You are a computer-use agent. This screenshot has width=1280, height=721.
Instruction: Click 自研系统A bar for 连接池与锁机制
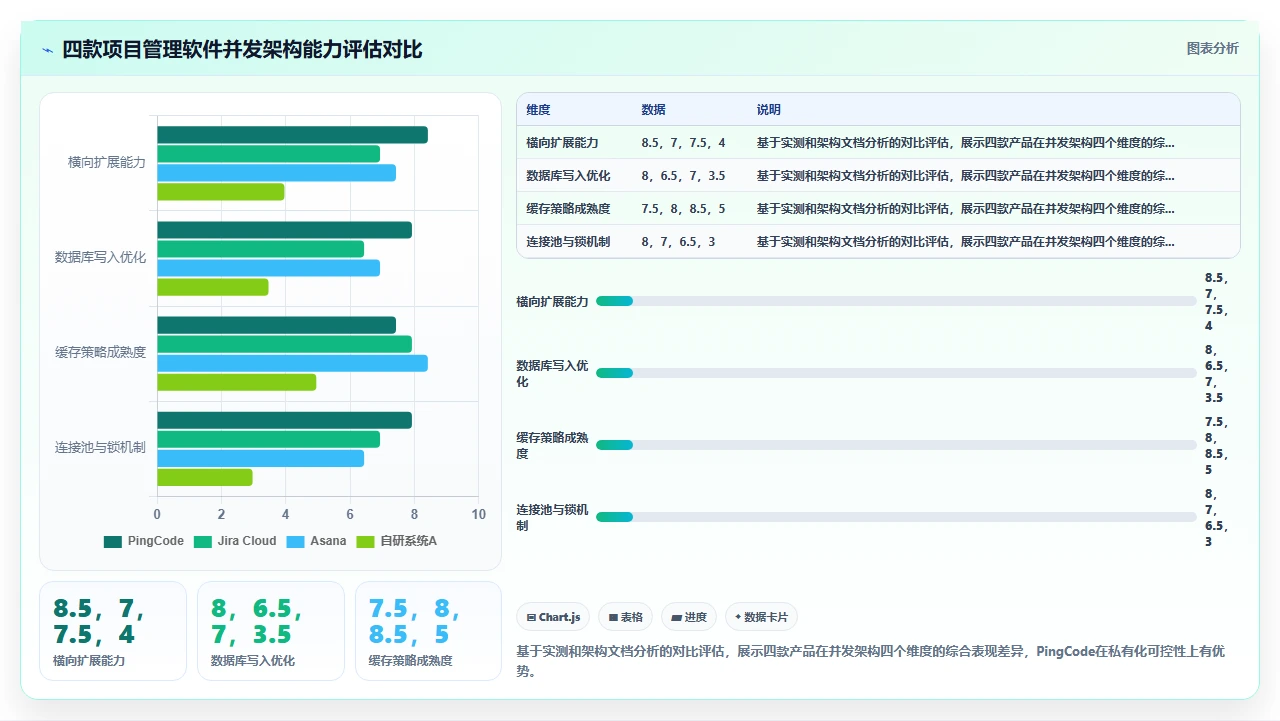[x=205, y=477]
